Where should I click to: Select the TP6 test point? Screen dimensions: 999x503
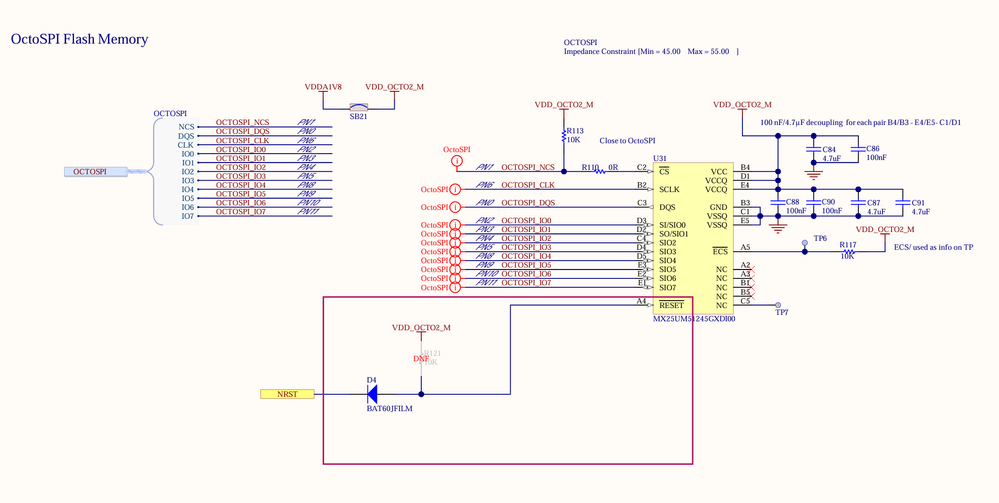(x=804, y=242)
